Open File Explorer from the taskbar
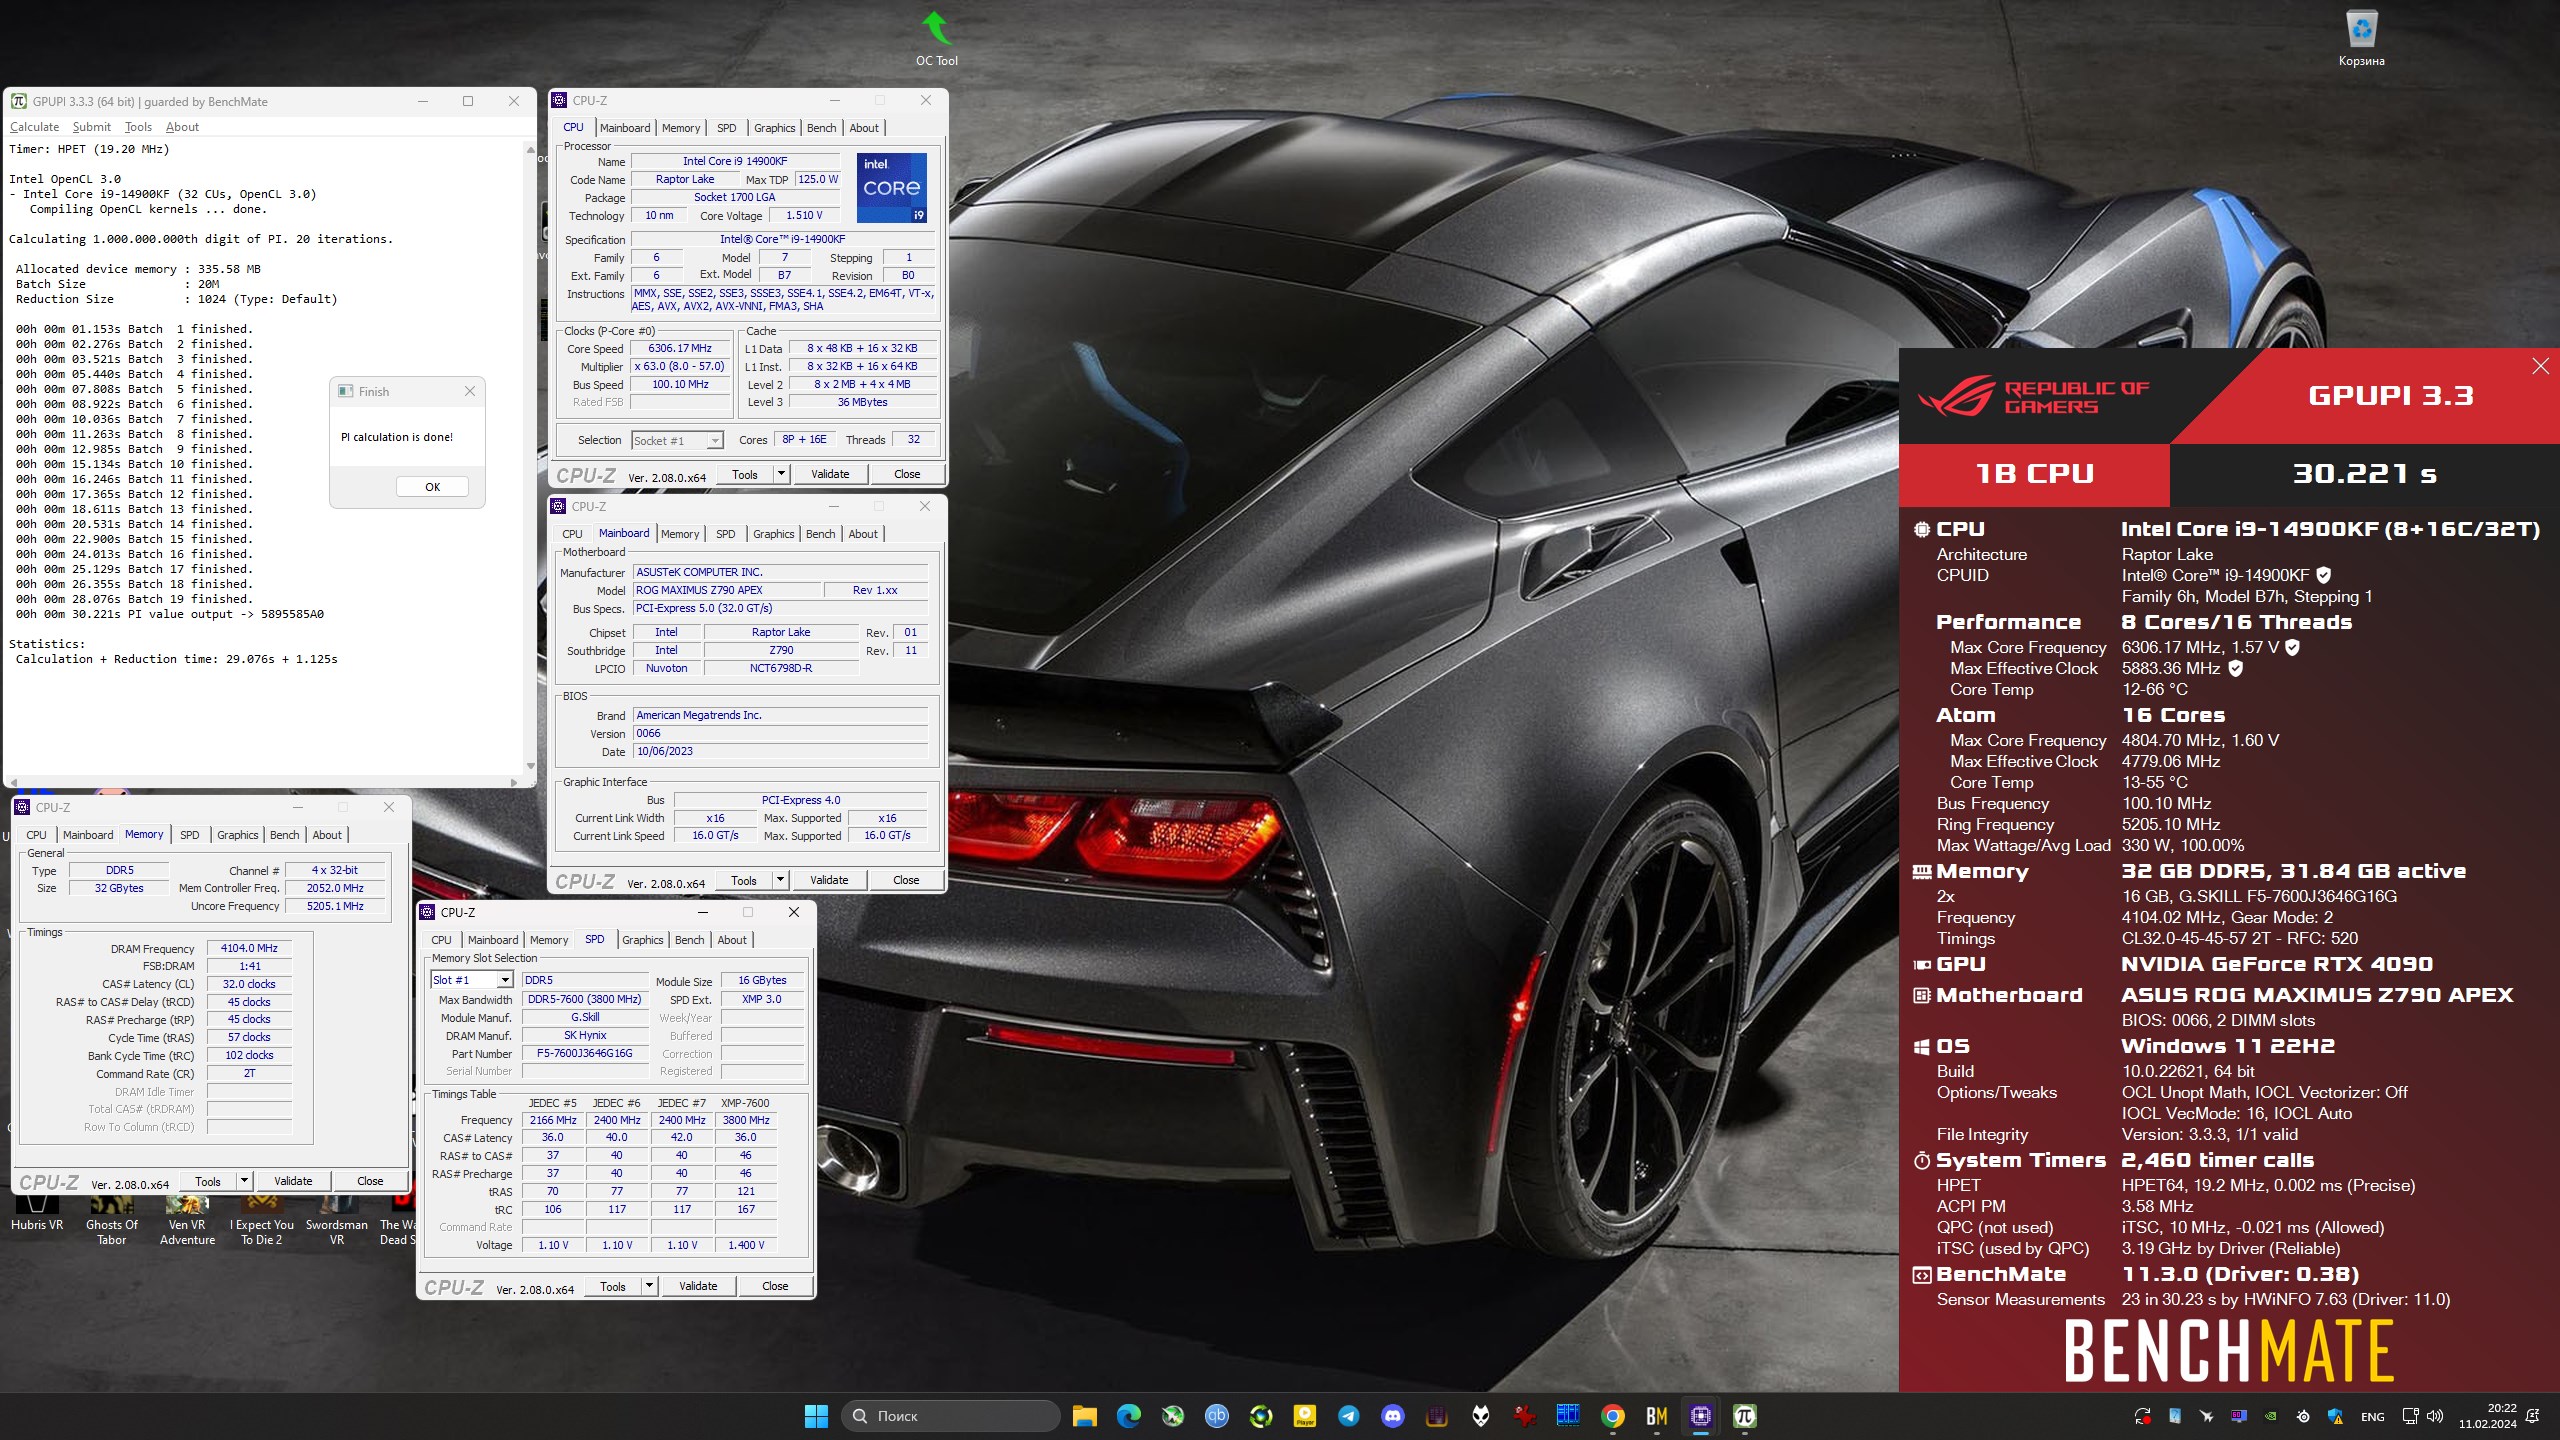Viewport: 2560px width, 1440px height. (1084, 1416)
